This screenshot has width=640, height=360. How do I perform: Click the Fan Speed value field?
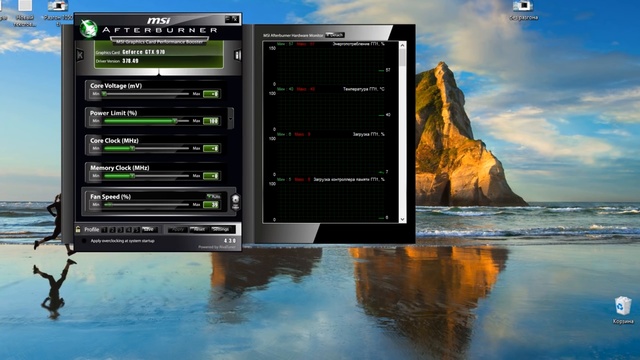(211, 204)
